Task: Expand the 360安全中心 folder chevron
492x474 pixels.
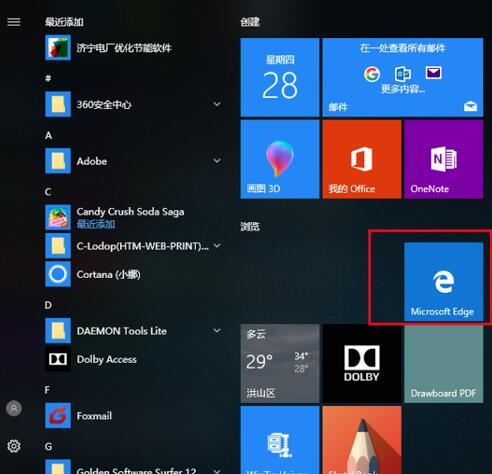Action: pyautogui.click(x=217, y=104)
